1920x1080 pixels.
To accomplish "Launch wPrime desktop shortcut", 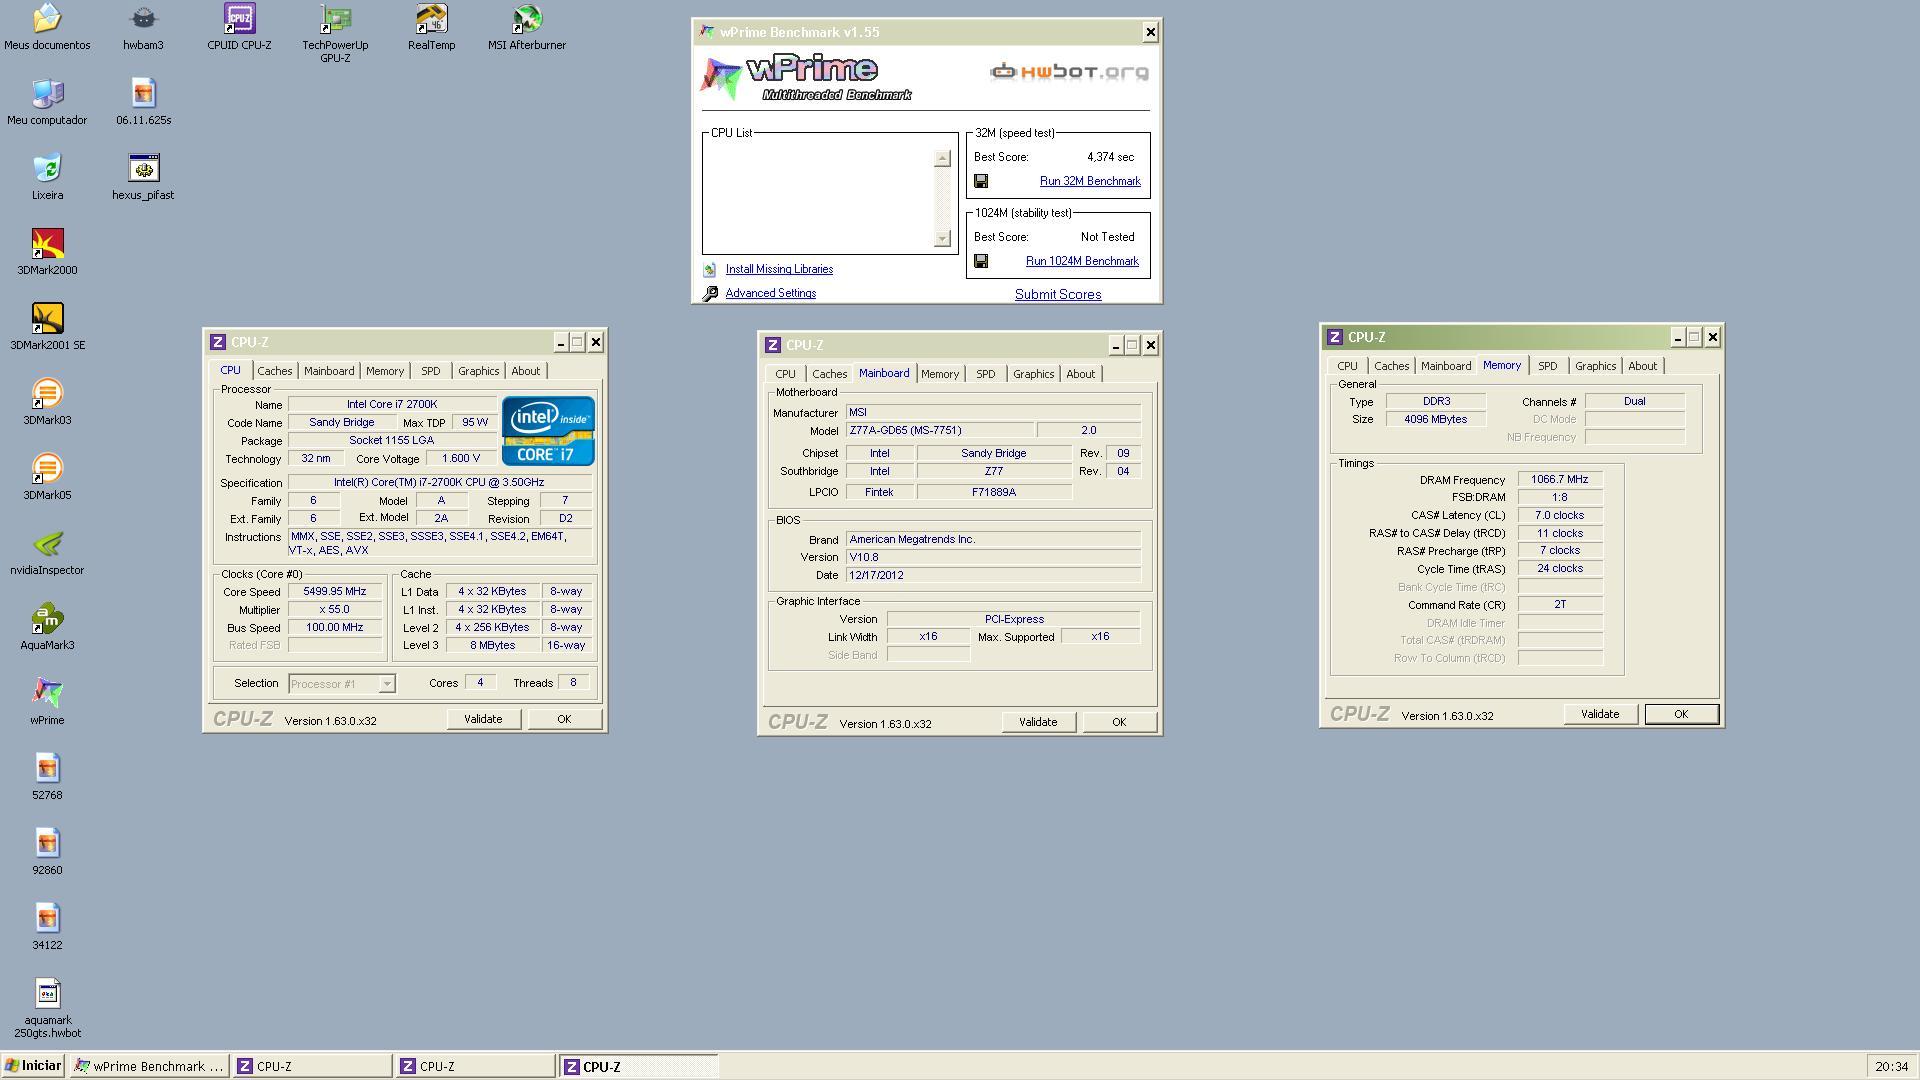I will point(47,702).
